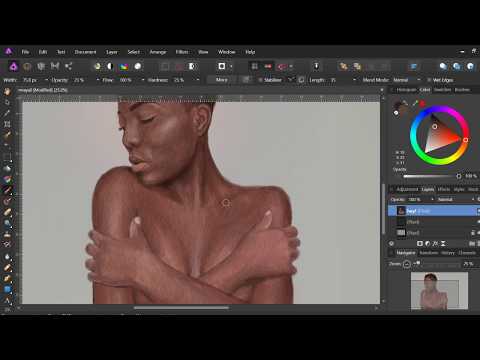
Task: Open the Blend Mode Normal dropdown
Action: 406,80
